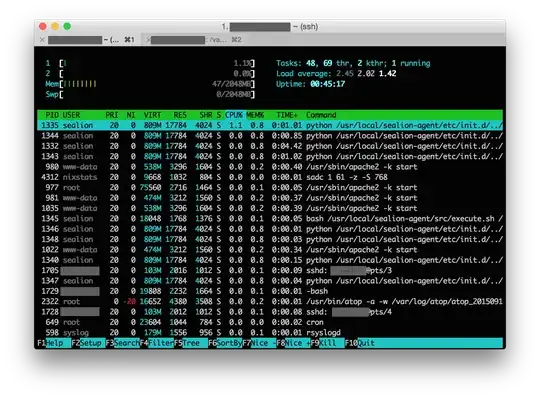
Task: Select process row PID 1035 www-data
Action: [270, 208]
